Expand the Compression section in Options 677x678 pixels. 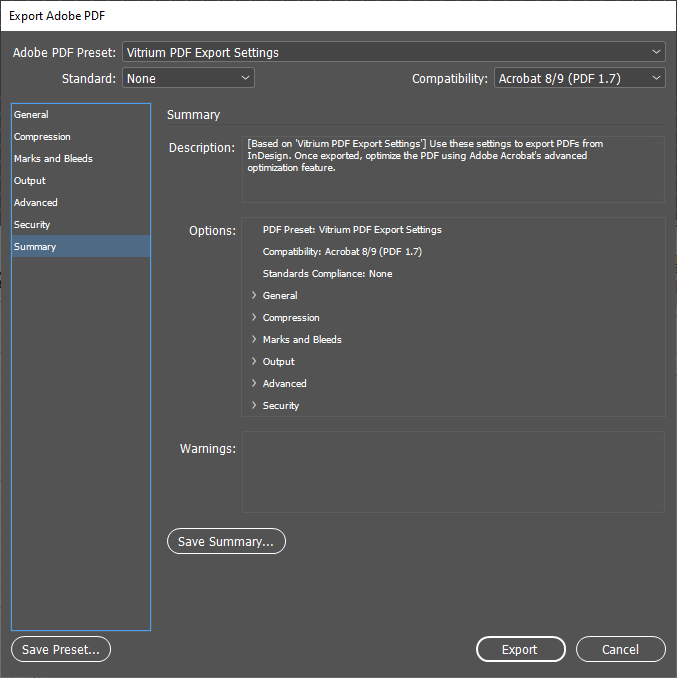(254, 317)
